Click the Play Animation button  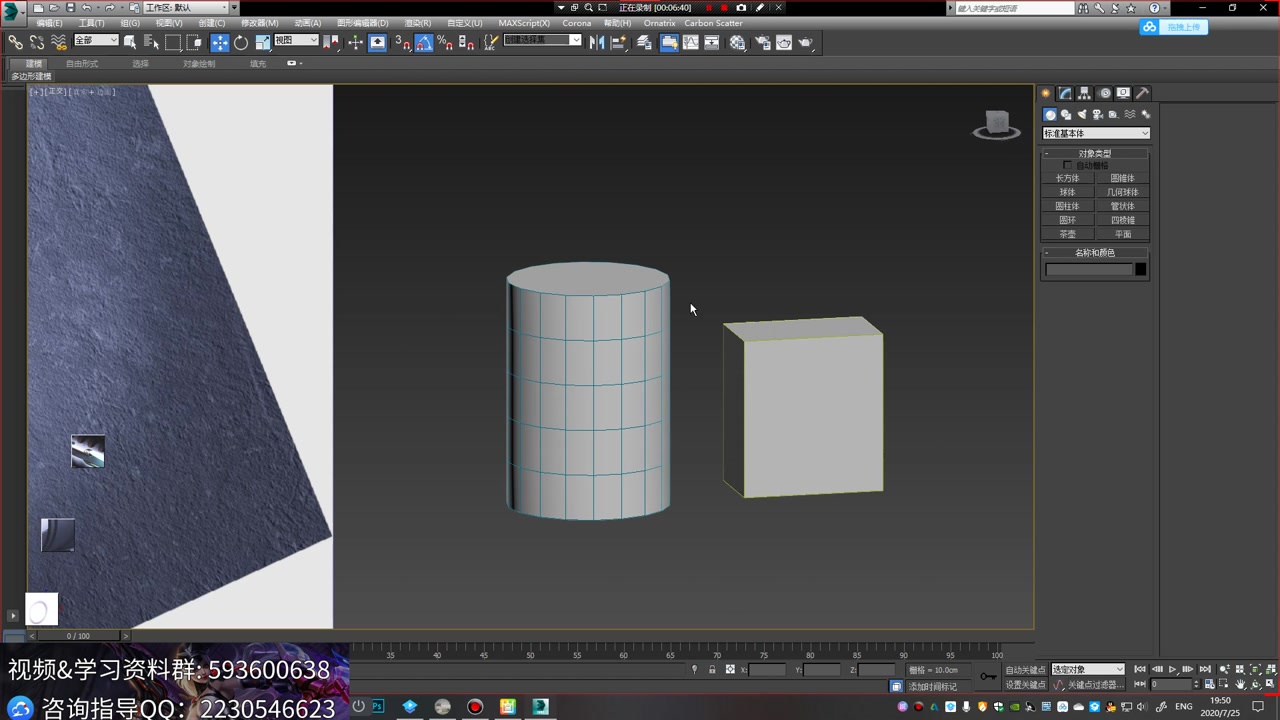(x=1172, y=669)
